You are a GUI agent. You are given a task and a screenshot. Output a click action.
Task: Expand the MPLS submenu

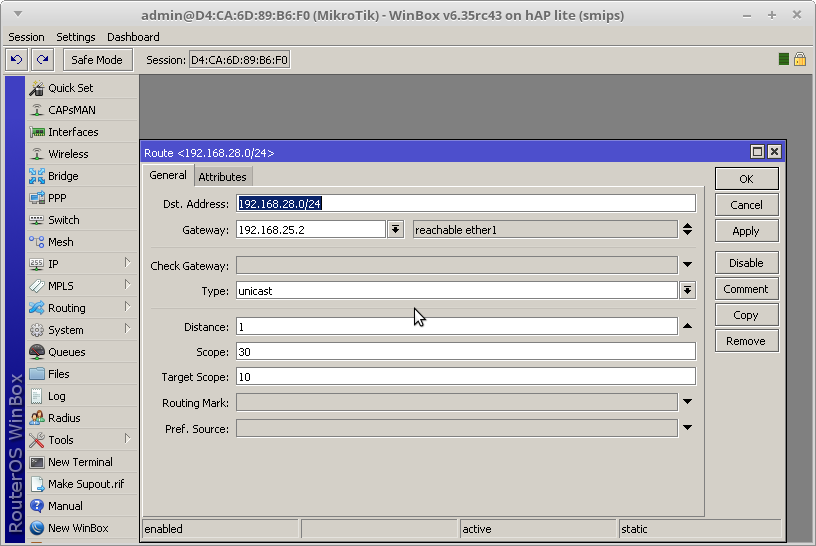[128, 285]
